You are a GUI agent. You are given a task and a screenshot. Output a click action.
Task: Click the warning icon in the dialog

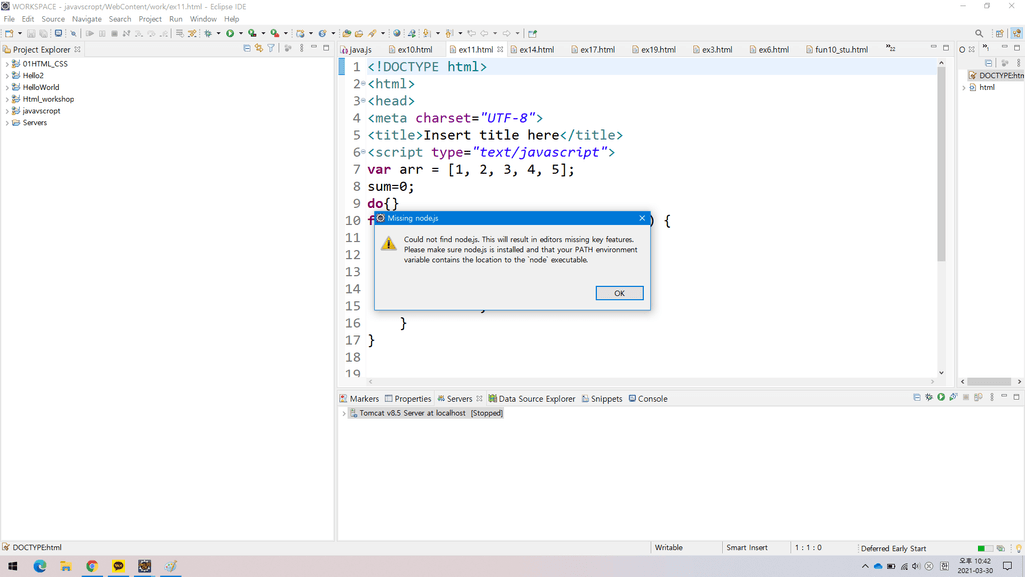(x=389, y=244)
